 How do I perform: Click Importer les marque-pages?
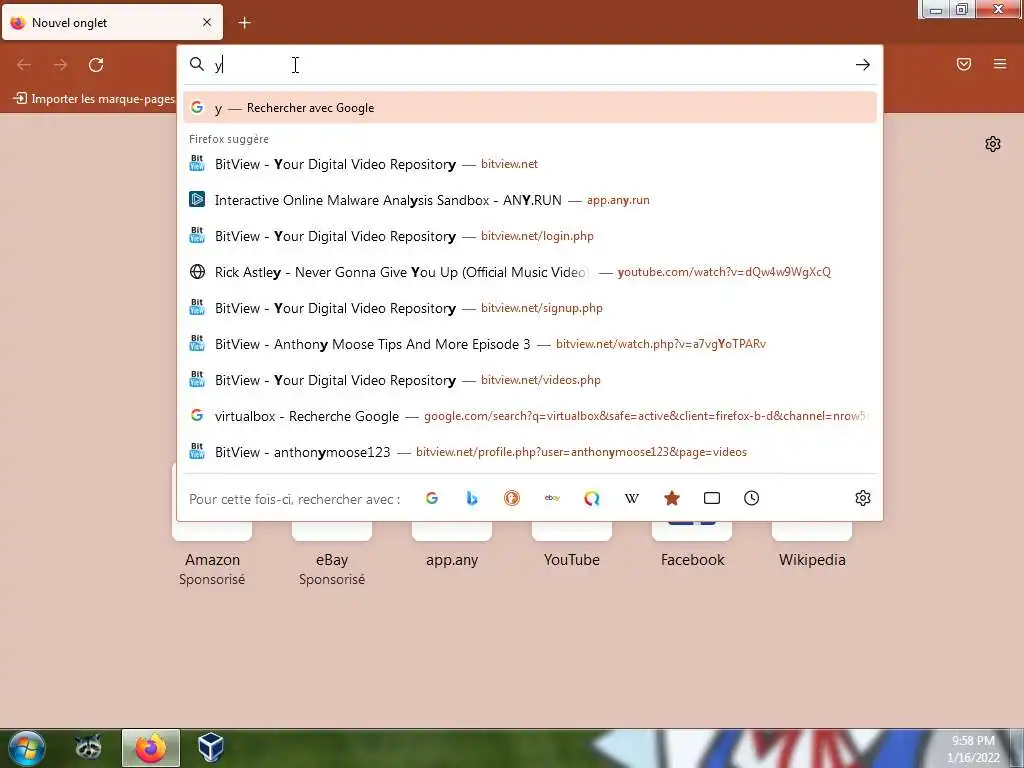coord(95,99)
